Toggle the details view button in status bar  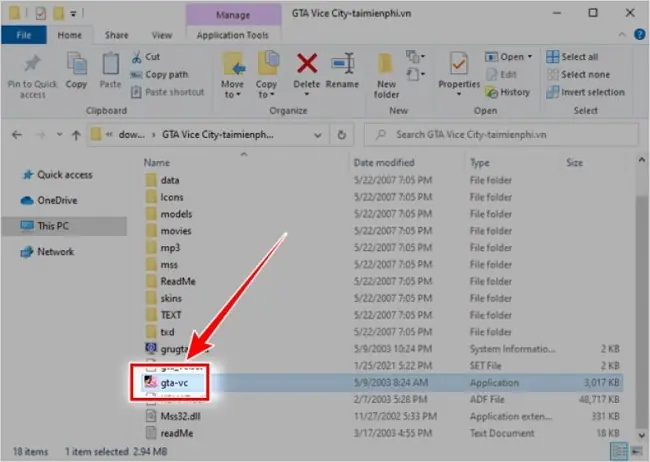(x=619, y=451)
